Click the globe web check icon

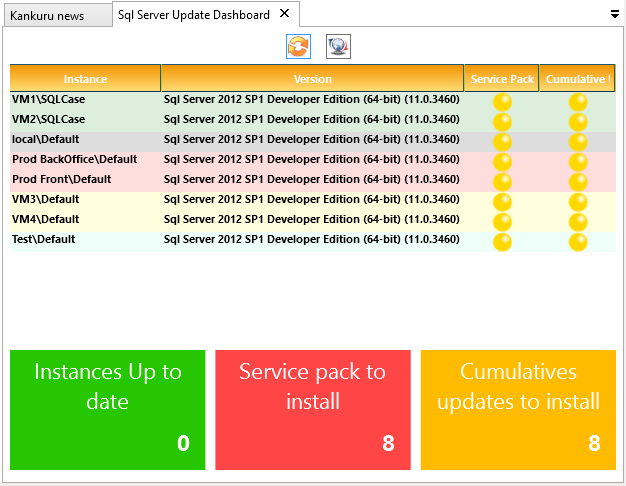pyautogui.click(x=338, y=46)
